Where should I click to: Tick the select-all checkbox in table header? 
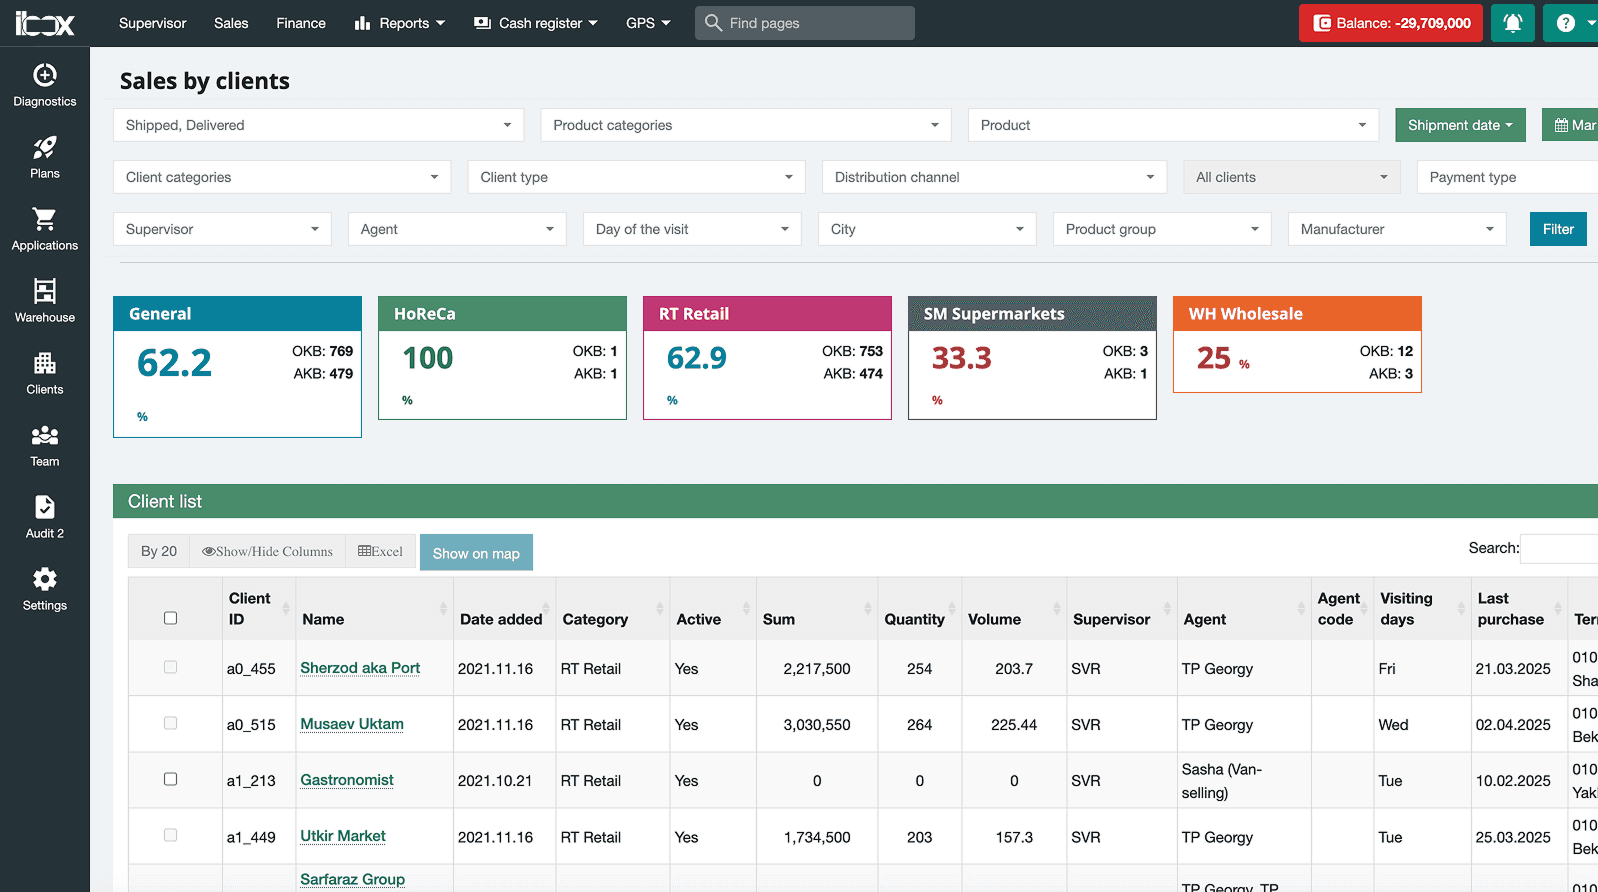point(170,618)
